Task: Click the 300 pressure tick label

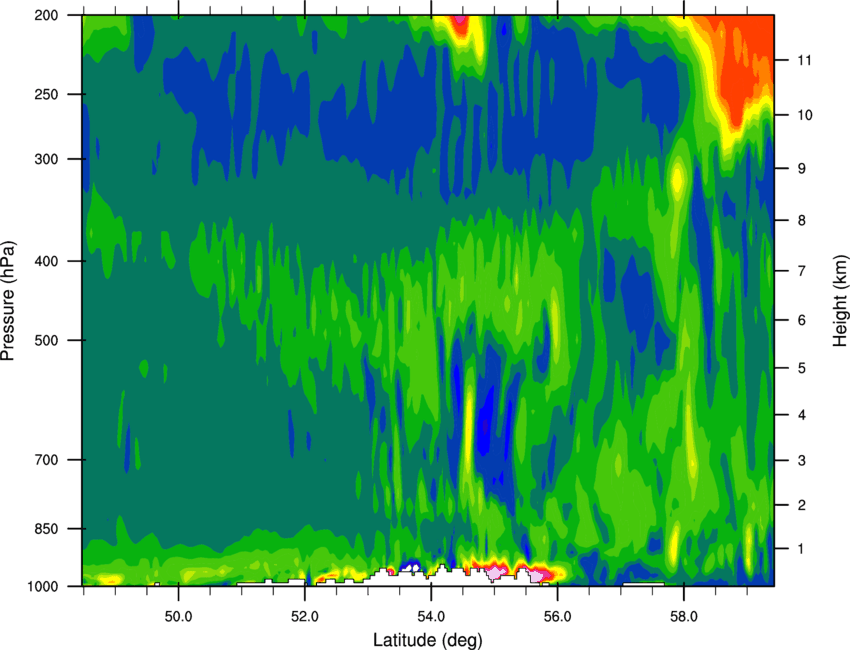Action: point(46,159)
